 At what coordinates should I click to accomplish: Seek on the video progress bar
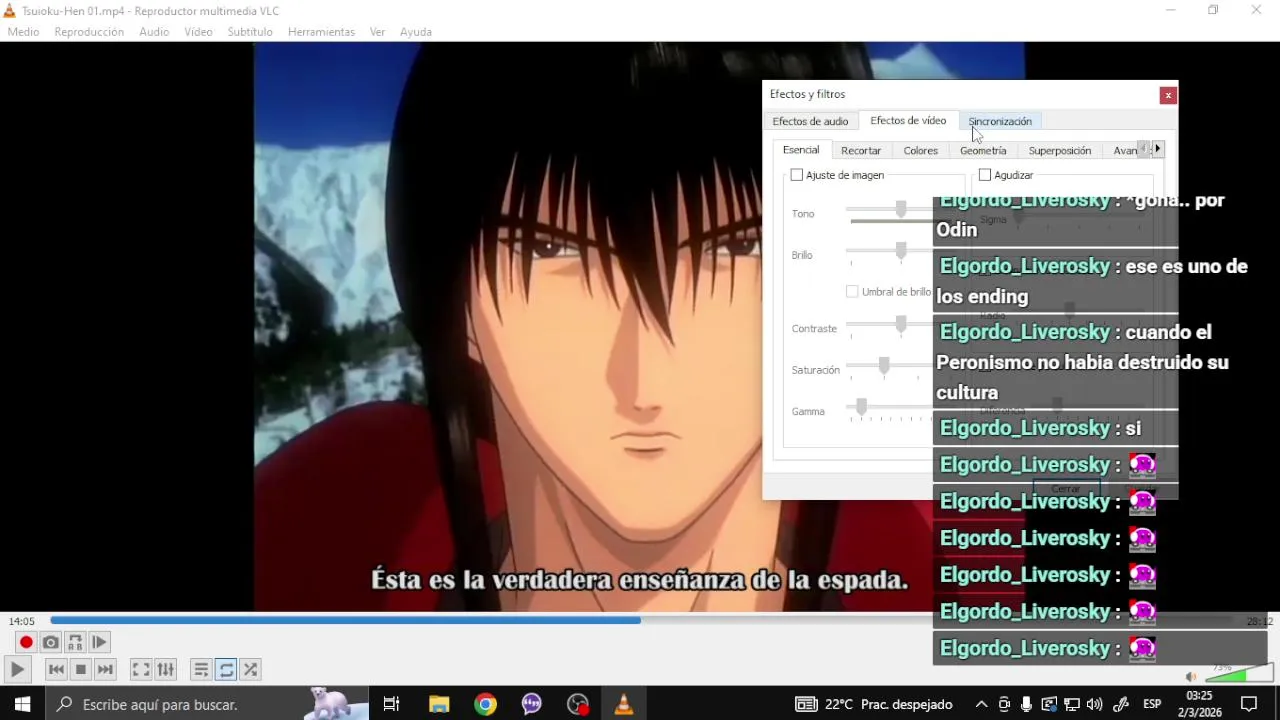click(640, 620)
